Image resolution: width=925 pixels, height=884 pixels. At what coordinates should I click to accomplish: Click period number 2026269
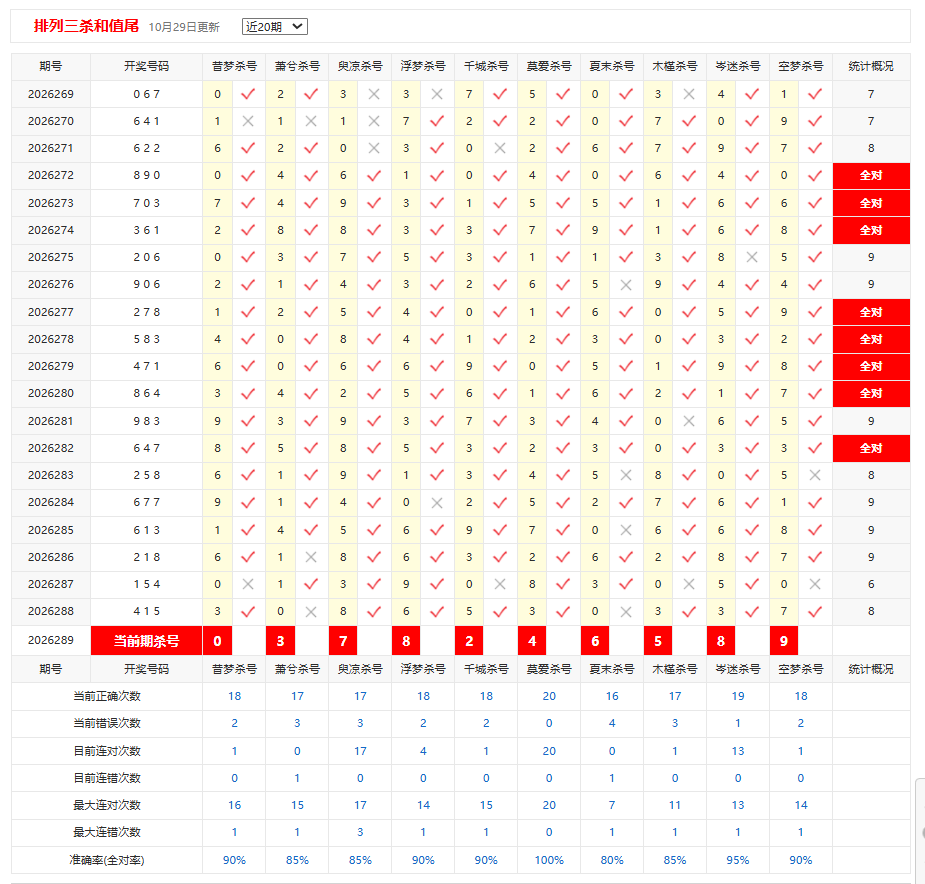(x=51, y=94)
